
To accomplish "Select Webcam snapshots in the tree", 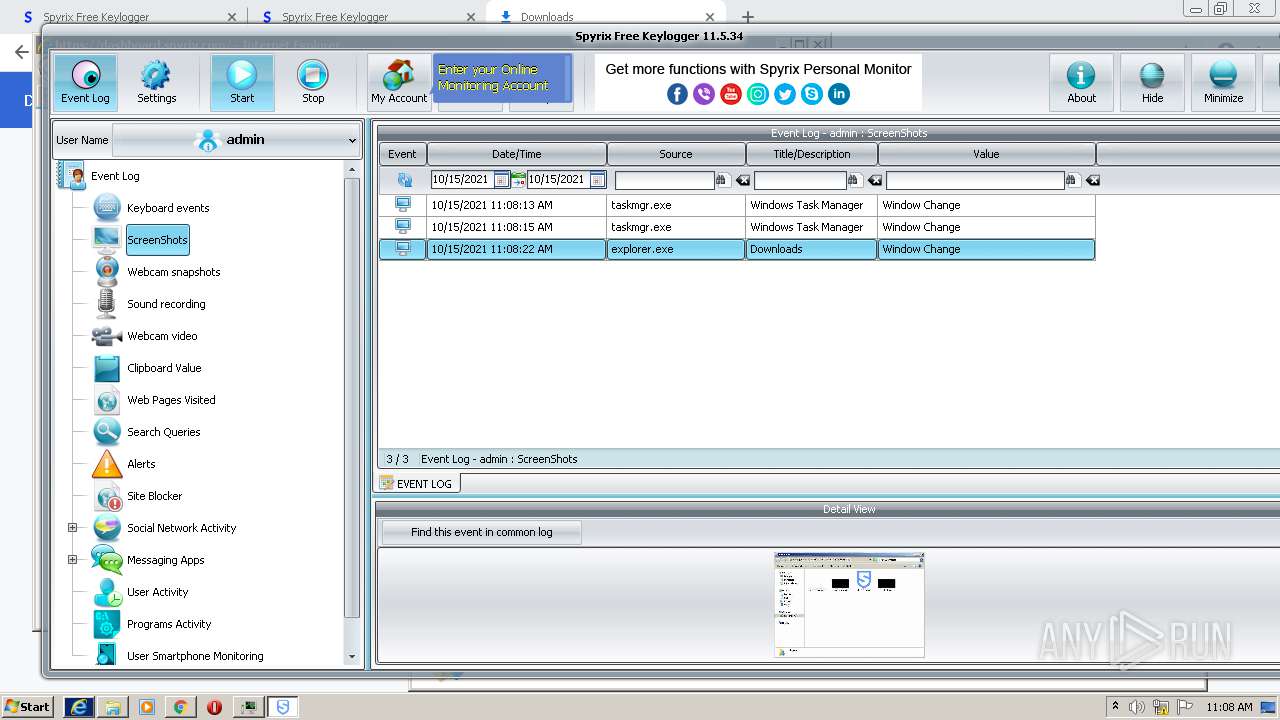I will click(x=173, y=272).
